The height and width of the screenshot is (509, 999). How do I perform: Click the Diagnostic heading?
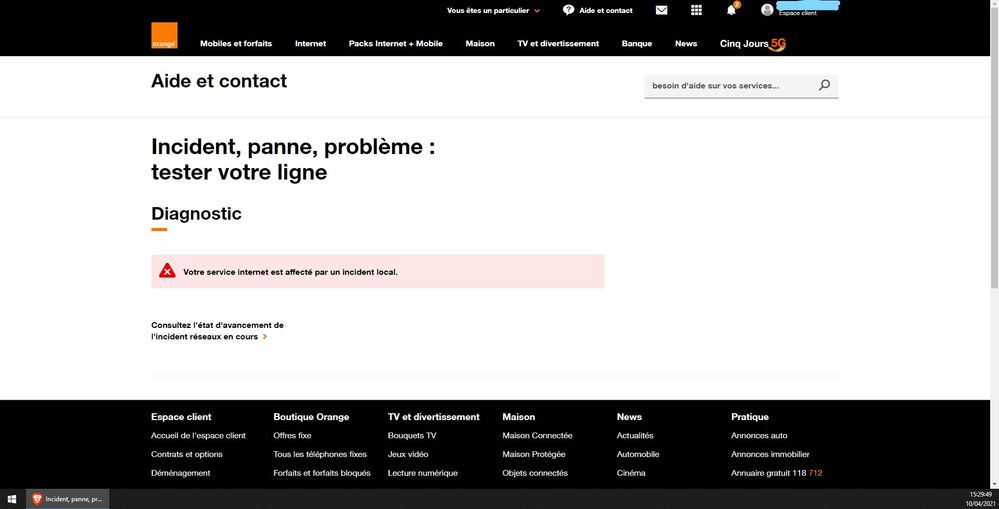click(196, 213)
